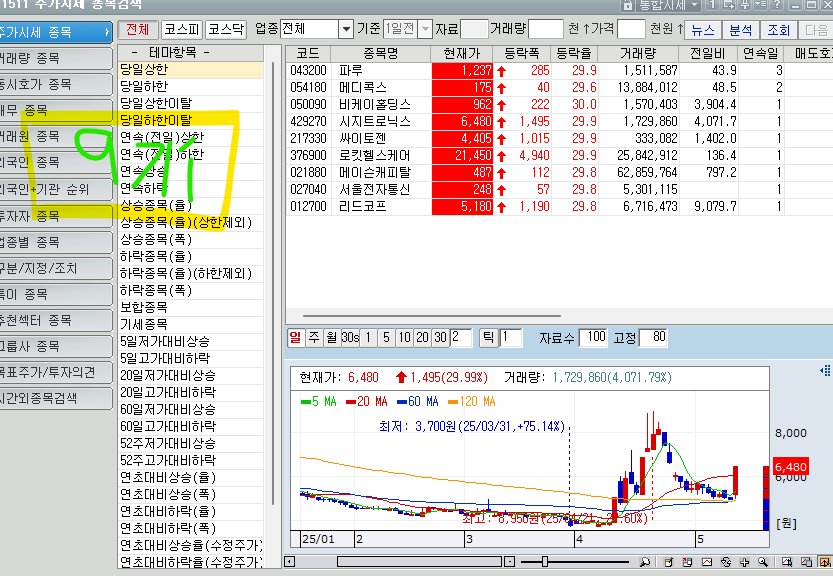Select the 파루 stock row
The width and height of the screenshot is (833, 576).
pyautogui.click(x=559, y=71)
